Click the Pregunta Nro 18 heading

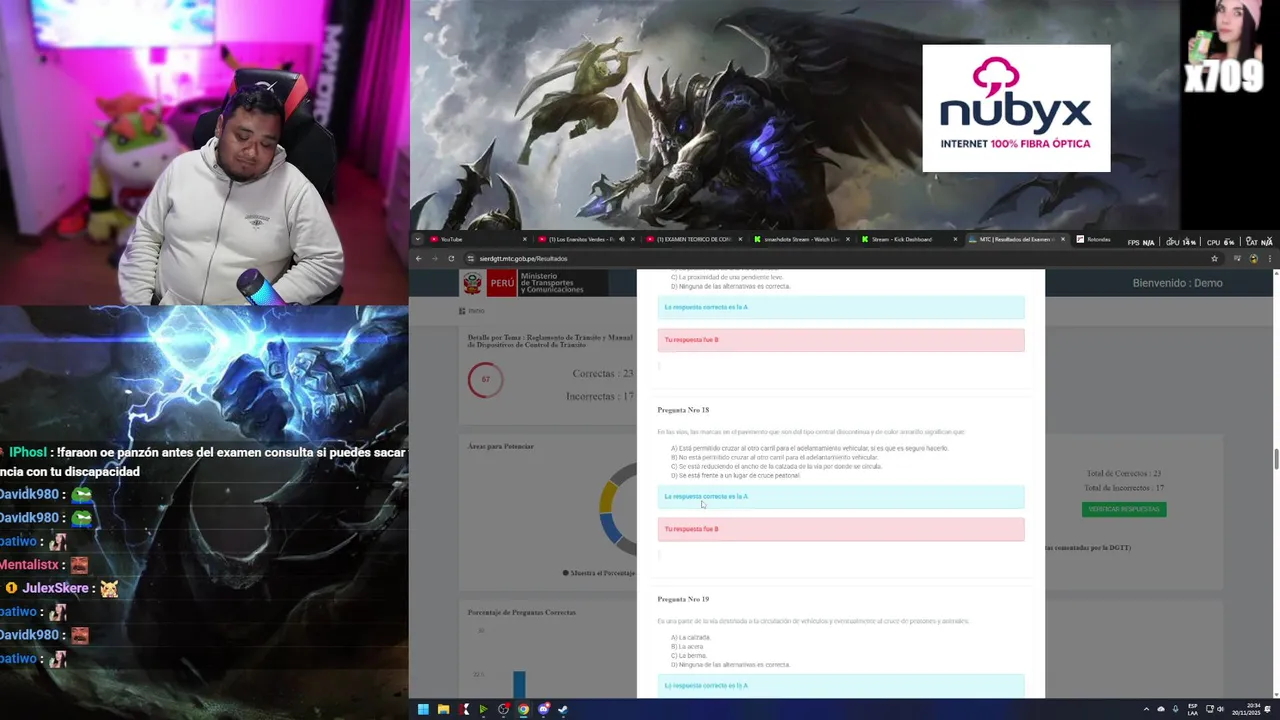[x=683, y=410]
